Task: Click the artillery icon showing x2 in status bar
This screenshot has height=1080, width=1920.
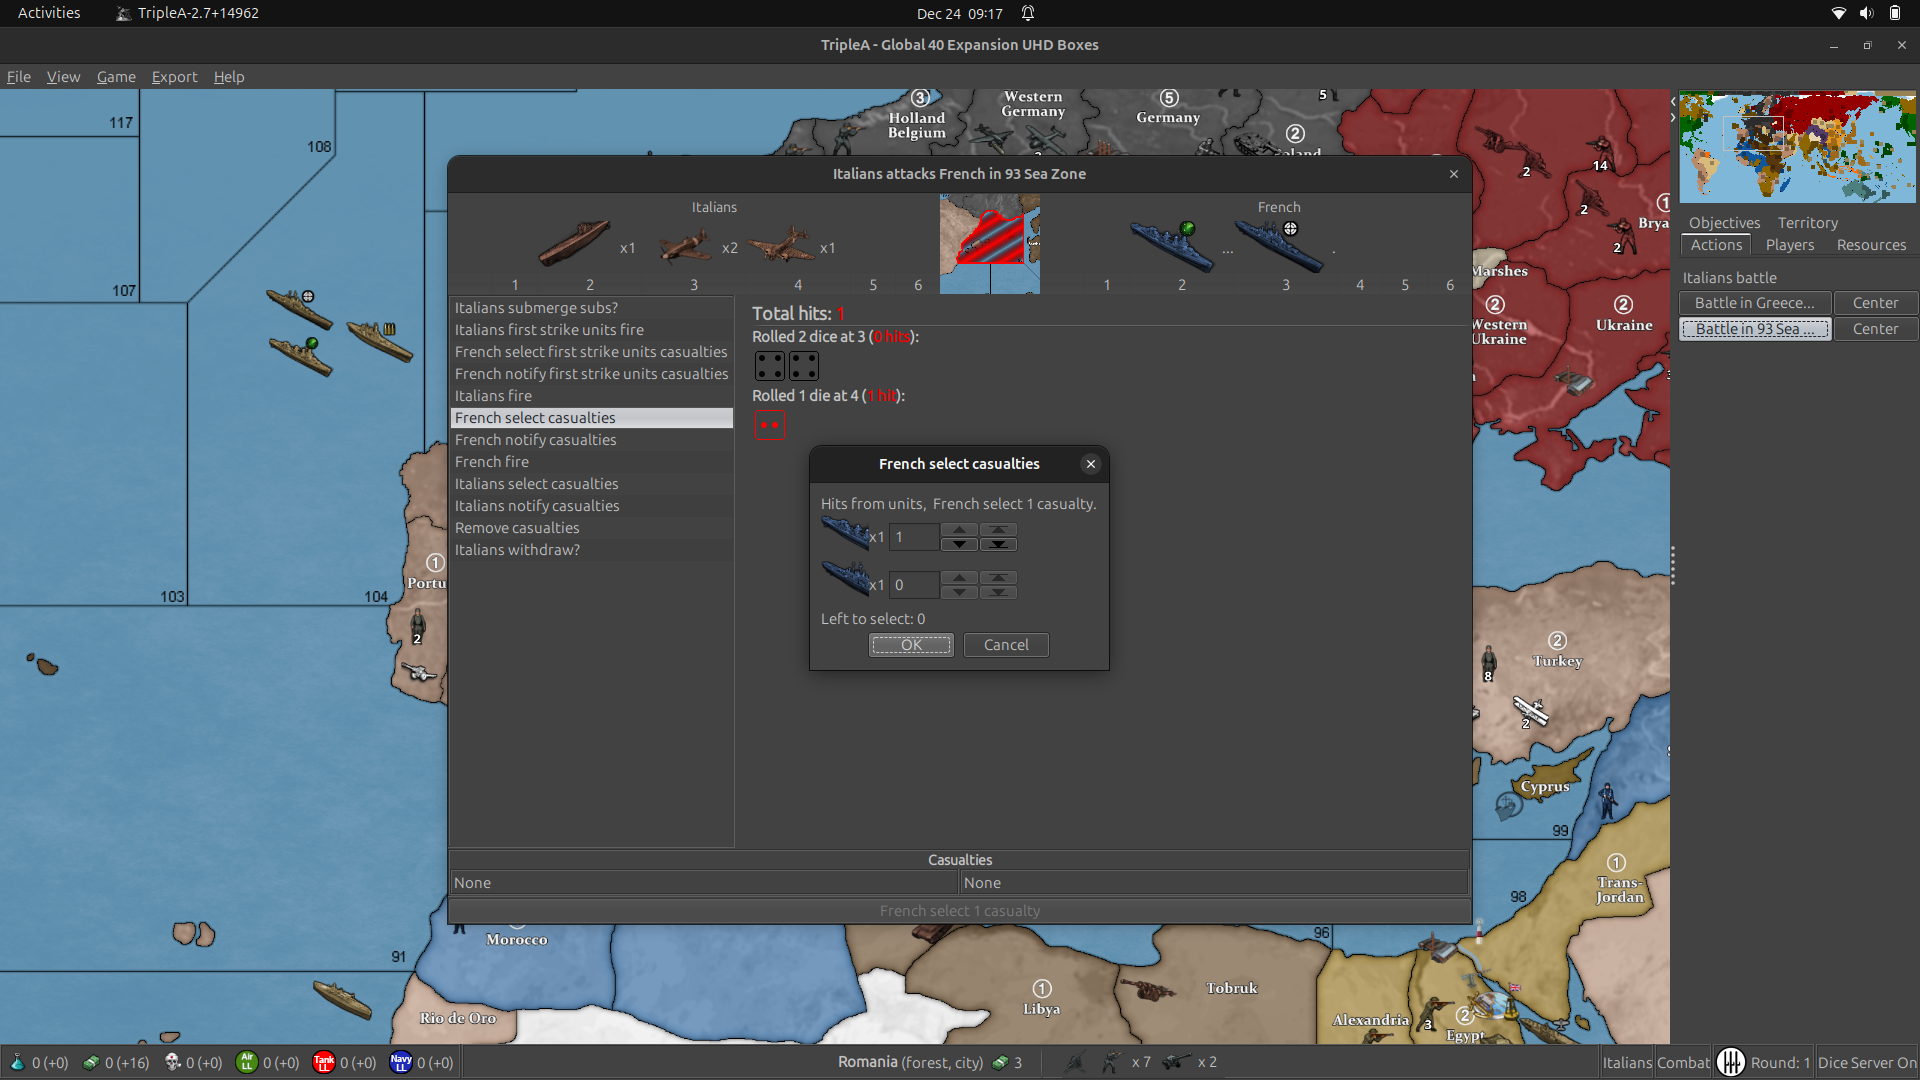Action: (x=1173, y=1063)
